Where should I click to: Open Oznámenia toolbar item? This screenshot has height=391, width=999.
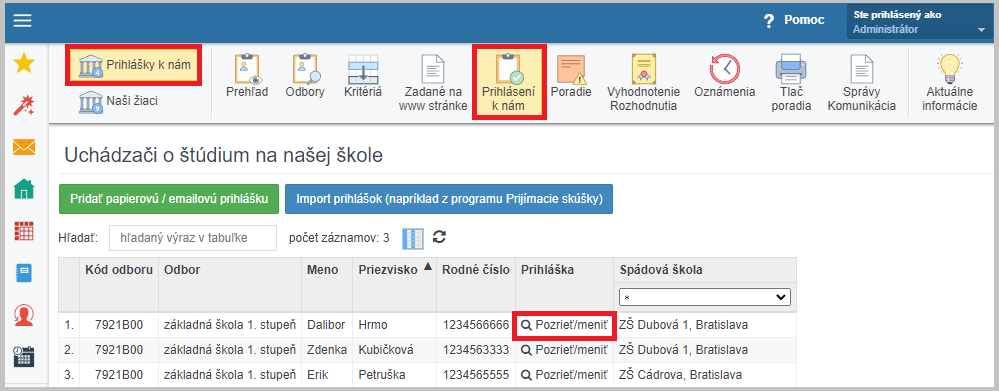tap(725, 76)
